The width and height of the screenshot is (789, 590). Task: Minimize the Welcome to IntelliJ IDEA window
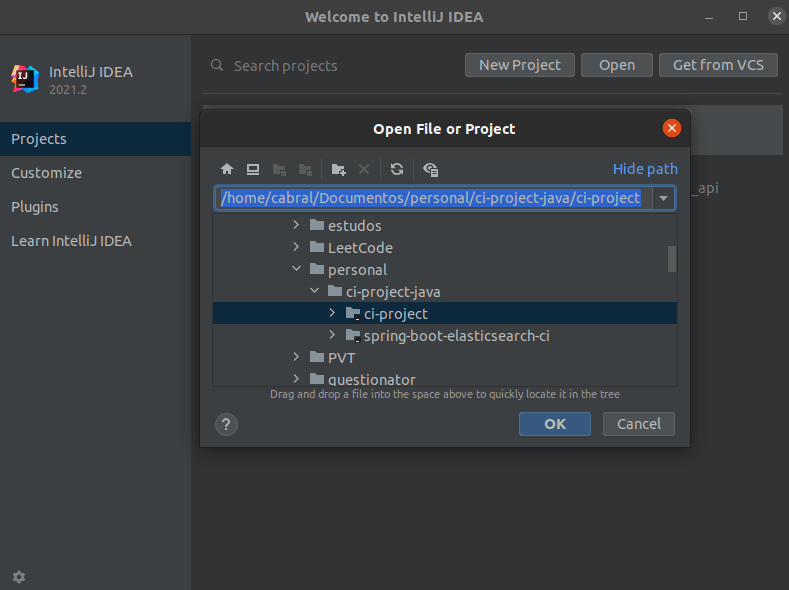(x=709, y=17)
